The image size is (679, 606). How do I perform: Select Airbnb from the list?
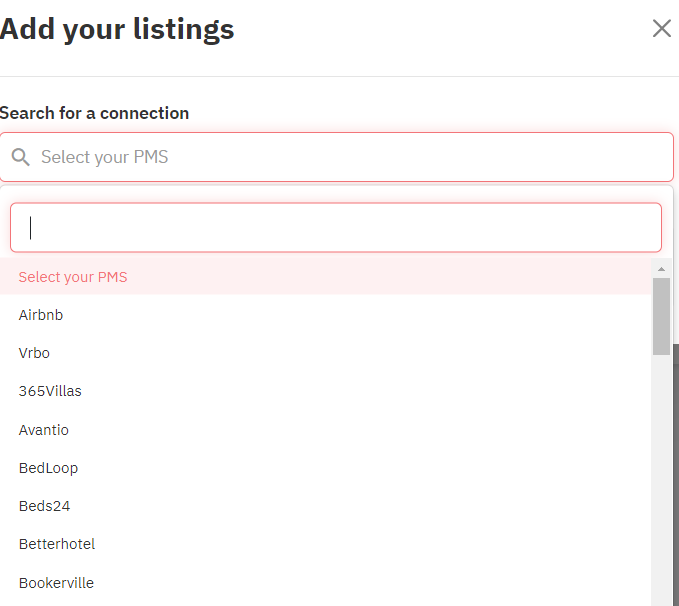(x=326, y=315)
